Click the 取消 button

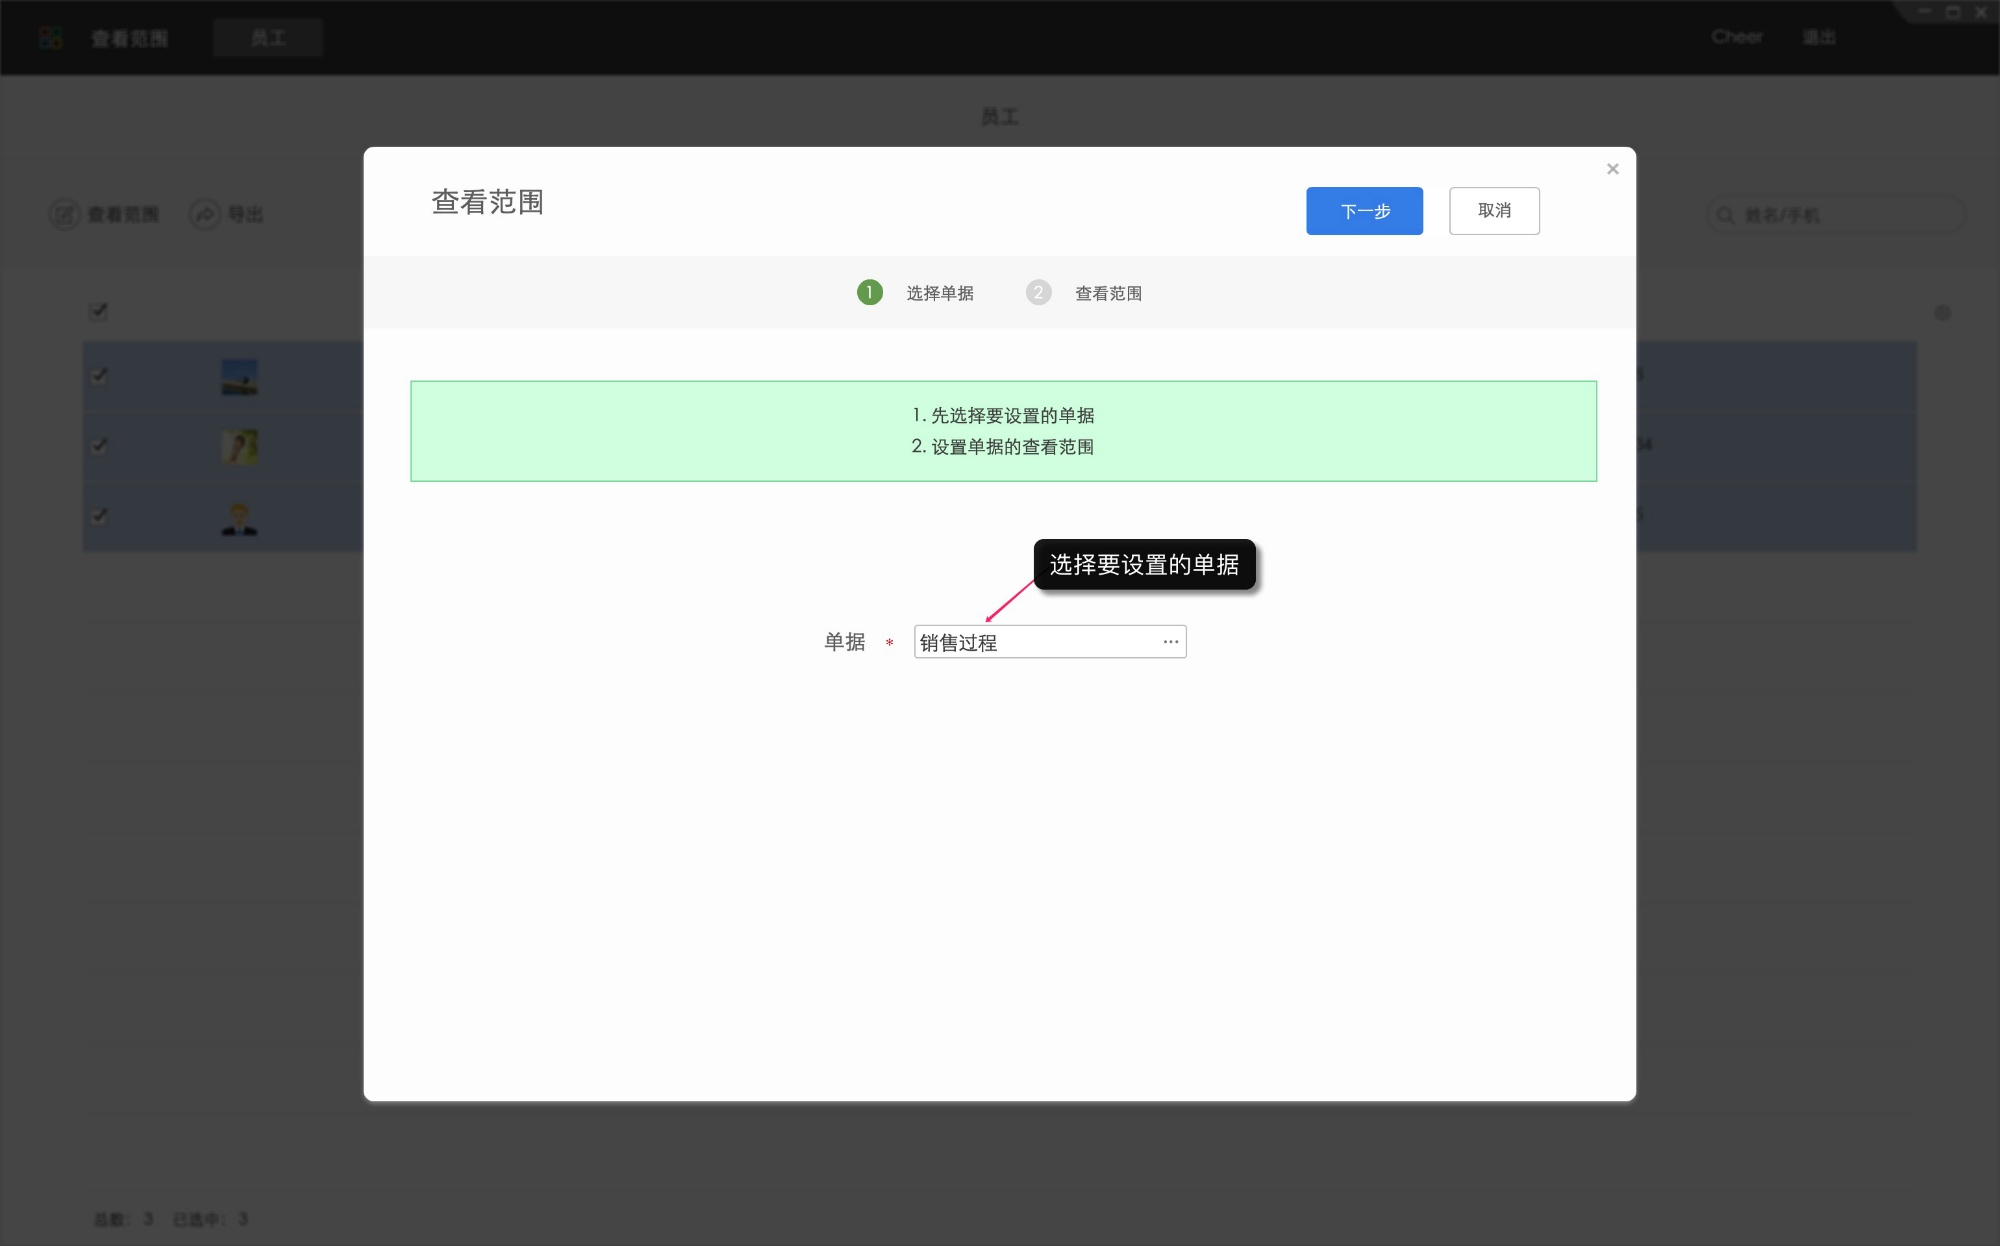pyautogui.click(x=1494, y=211)
